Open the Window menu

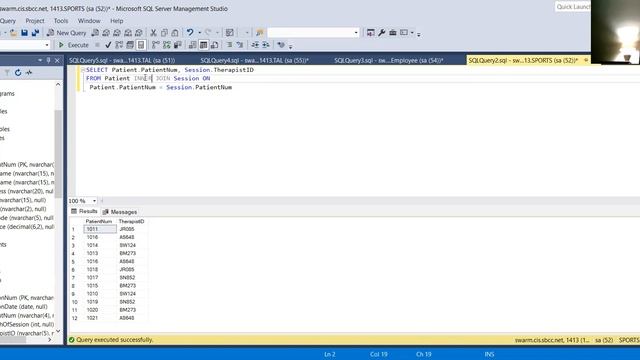coord(89,20)
